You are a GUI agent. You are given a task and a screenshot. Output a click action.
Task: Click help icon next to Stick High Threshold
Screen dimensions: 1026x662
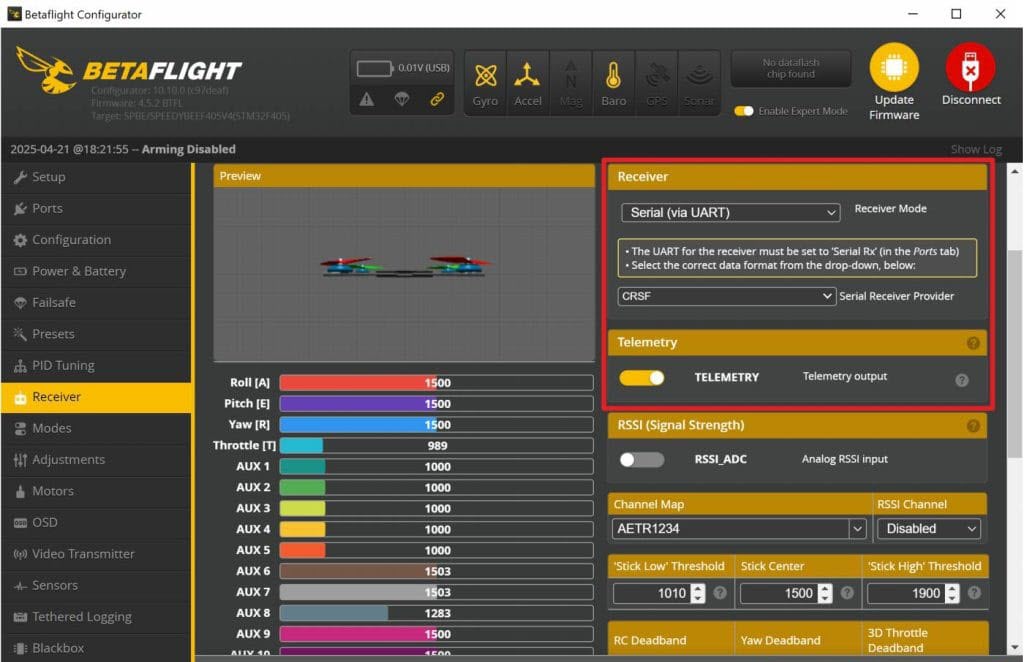pyautogui.click(x=974, y=593)
